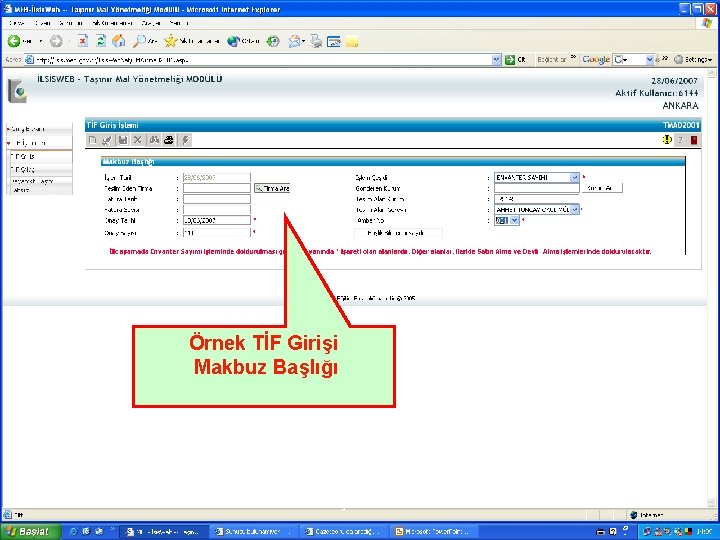720x540 pixels.
Task: Open the Mail icon dropdown arrow
Action: (304, 41)
